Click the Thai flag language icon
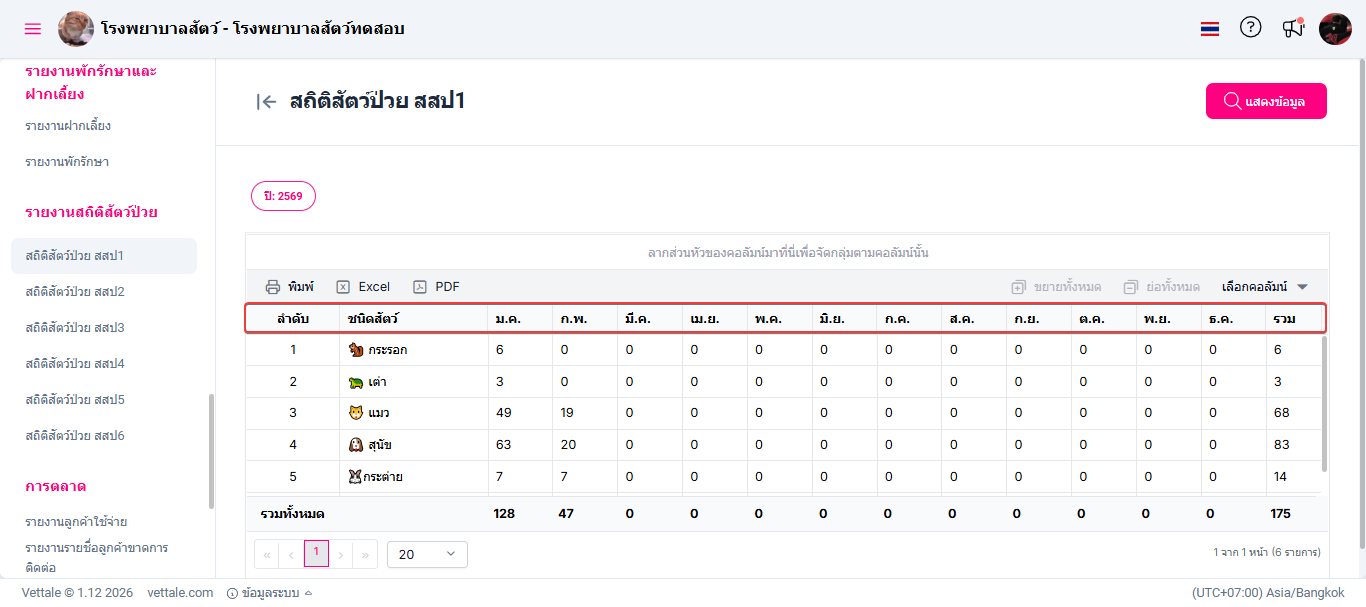1366x607 pixels. [1210, 29]
